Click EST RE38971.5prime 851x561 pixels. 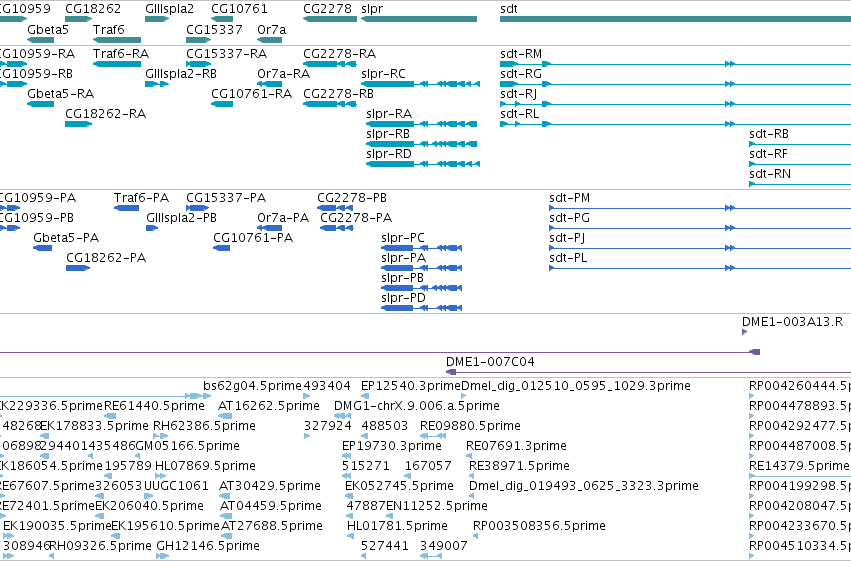coord(519,467)
